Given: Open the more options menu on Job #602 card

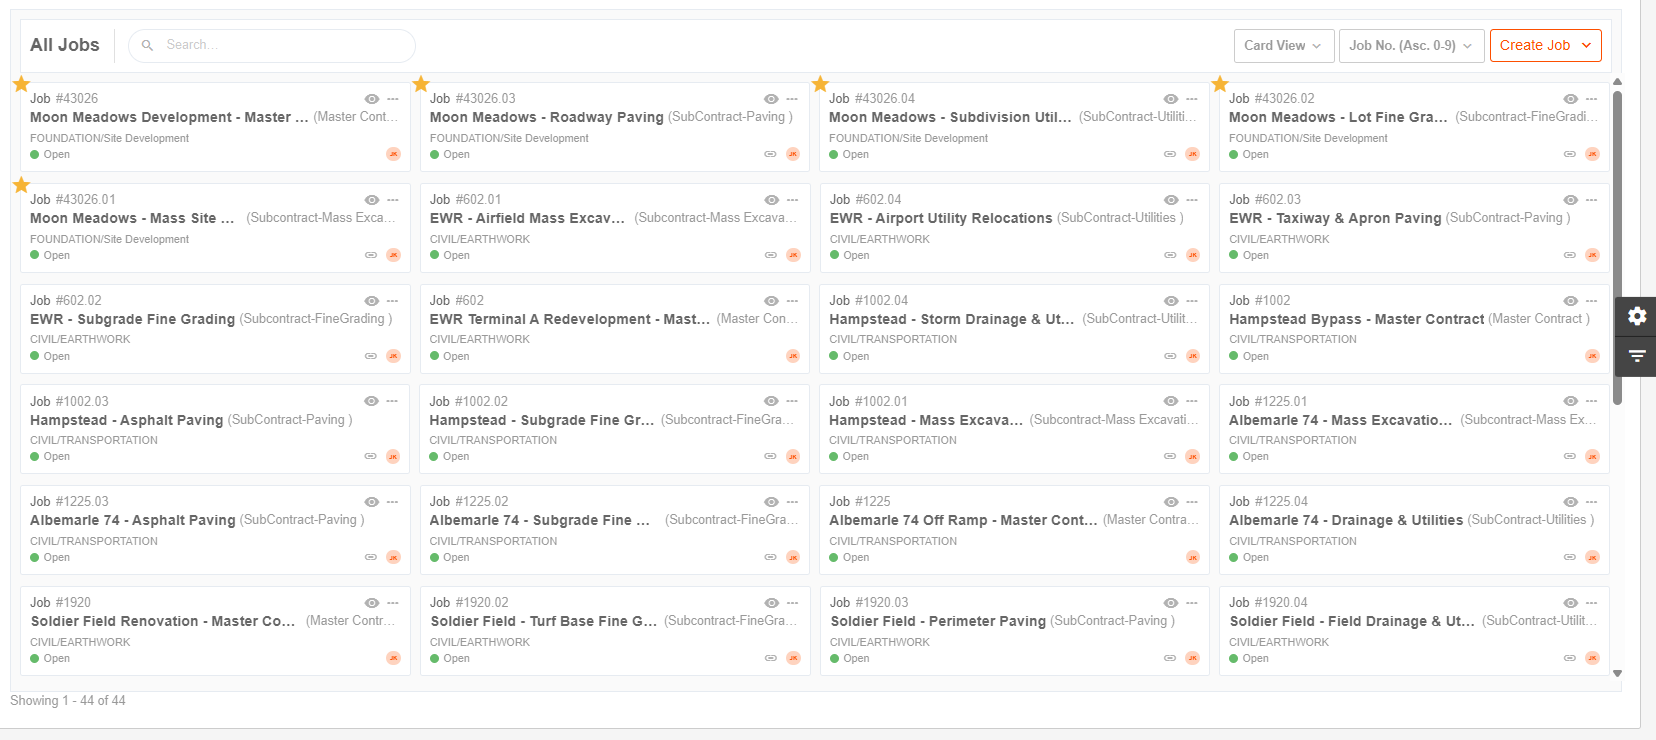Looking at the screenshot, I should [x=792, y=301].
